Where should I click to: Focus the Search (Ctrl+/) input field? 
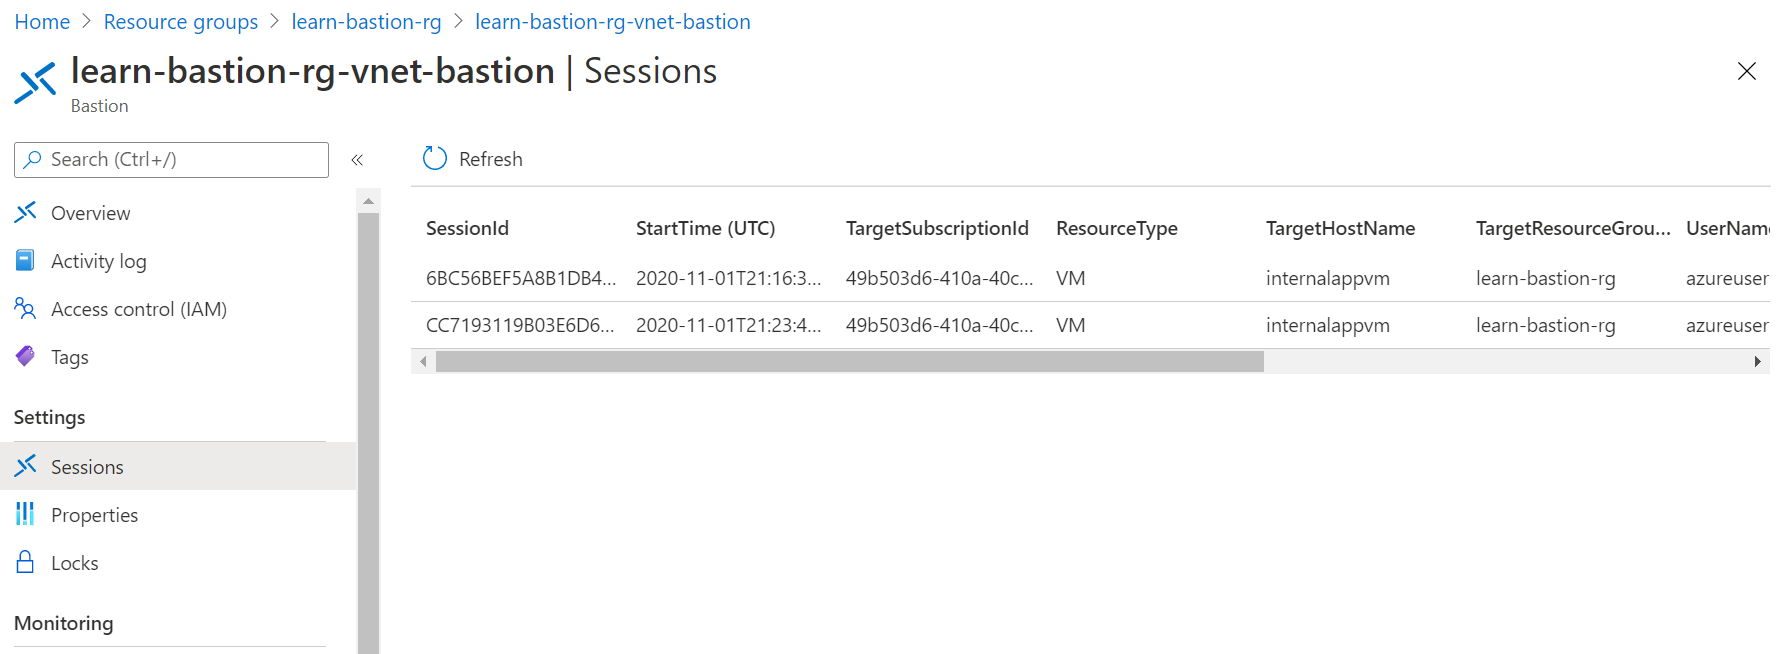(x=171, y=160)
